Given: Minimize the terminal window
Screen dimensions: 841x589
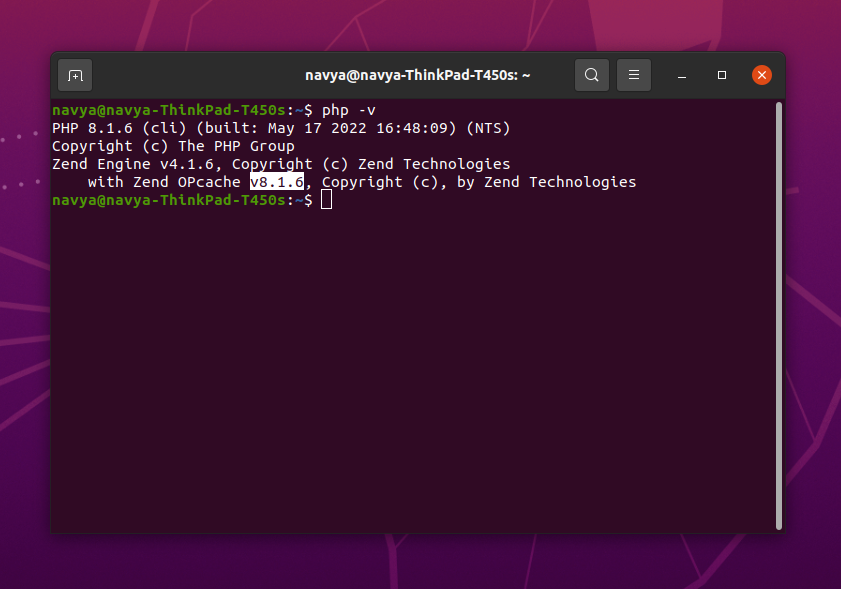Looking at the screenshot, I should point(682,75).
